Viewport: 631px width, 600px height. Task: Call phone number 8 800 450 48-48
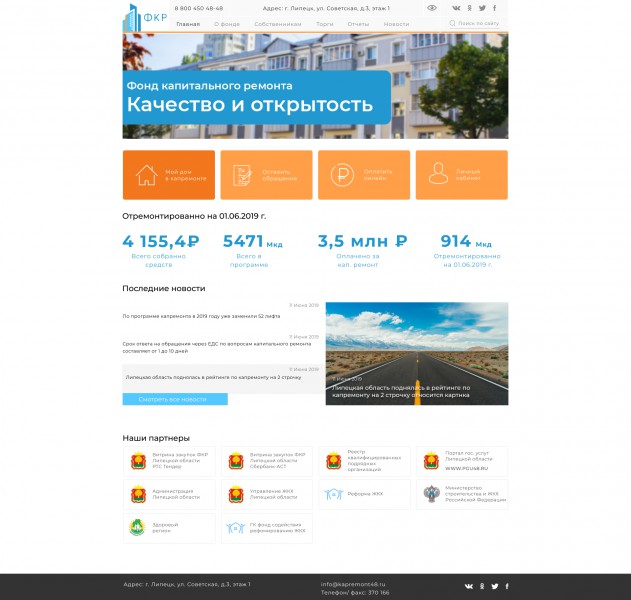(199, 8)
